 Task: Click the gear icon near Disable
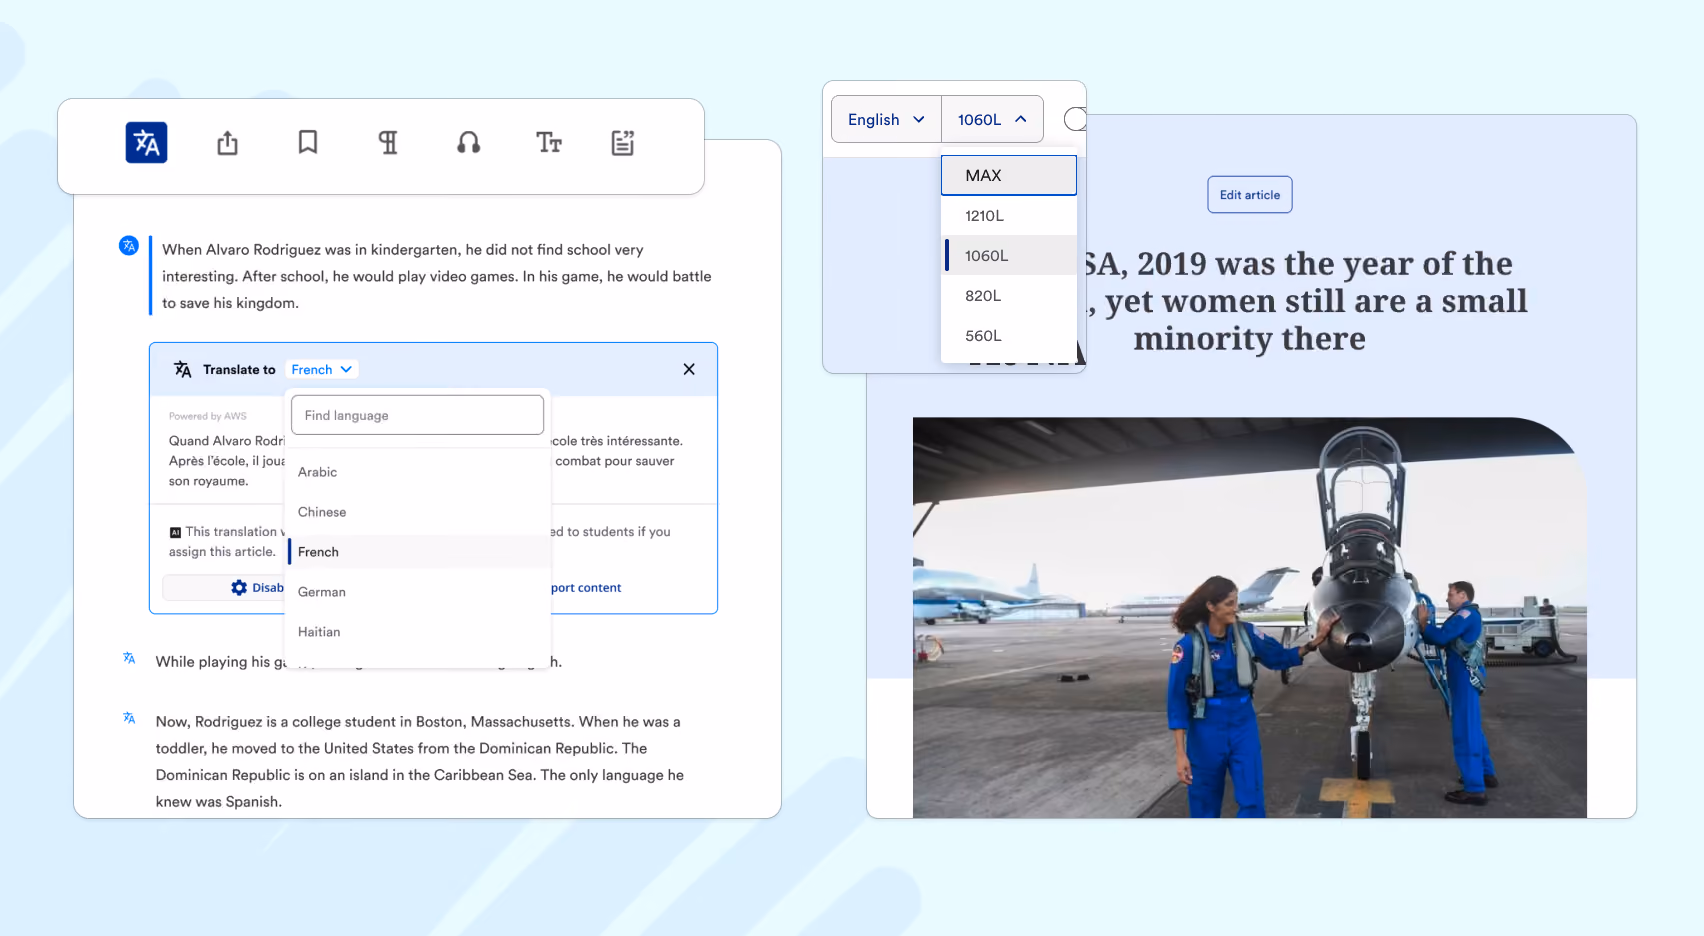(x=239, y=588)
